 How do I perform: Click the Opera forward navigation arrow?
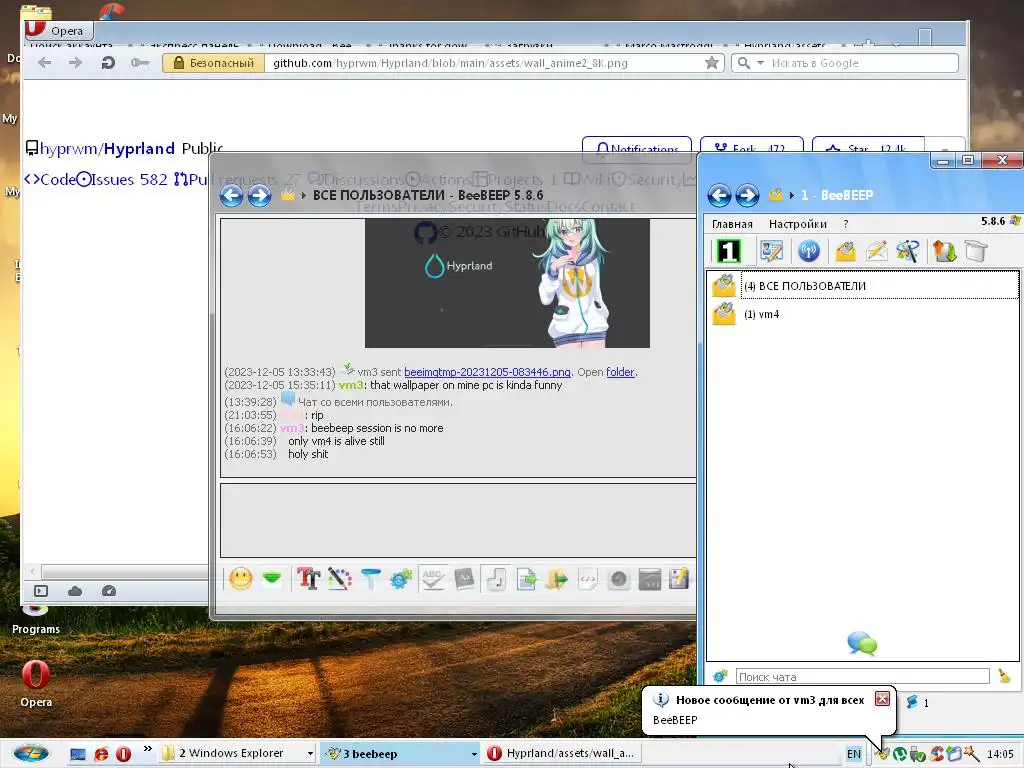pyautogui.click(x=76, y=63)
